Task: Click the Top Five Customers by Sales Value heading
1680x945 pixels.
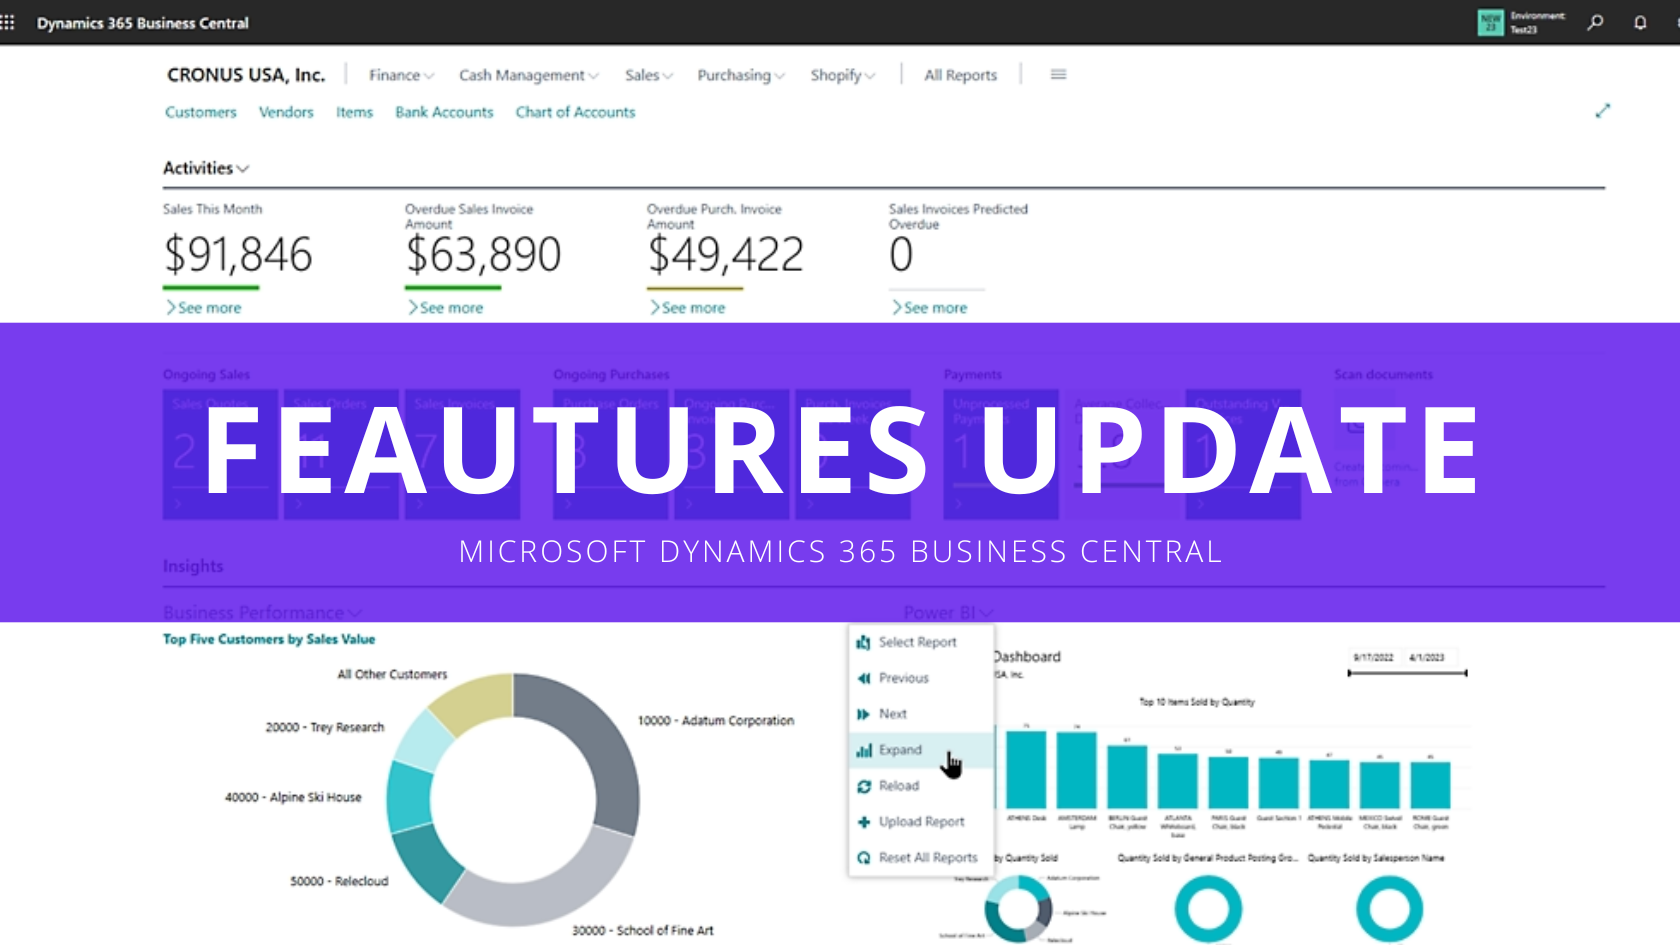Action: (x=269, y=639)
